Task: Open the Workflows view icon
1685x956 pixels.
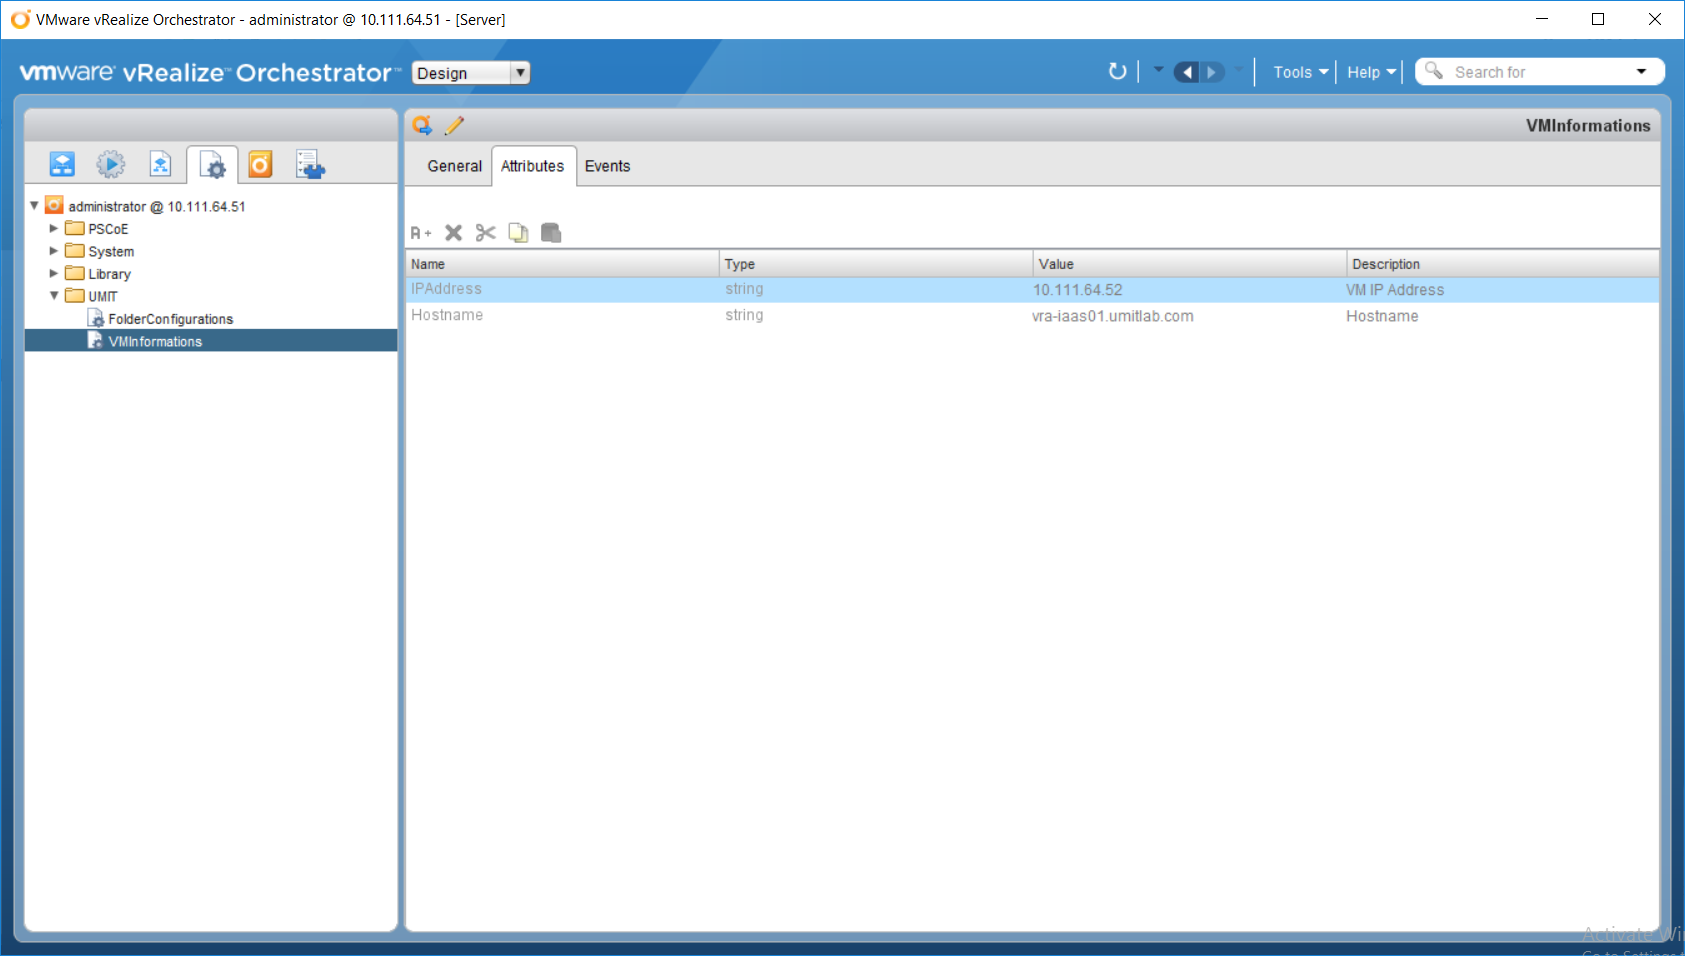Action: click(x=62, y=164)
